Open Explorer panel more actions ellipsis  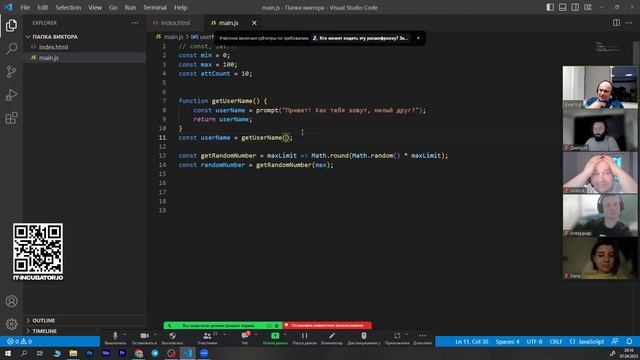pyautogui.click(x=135, y=23)
